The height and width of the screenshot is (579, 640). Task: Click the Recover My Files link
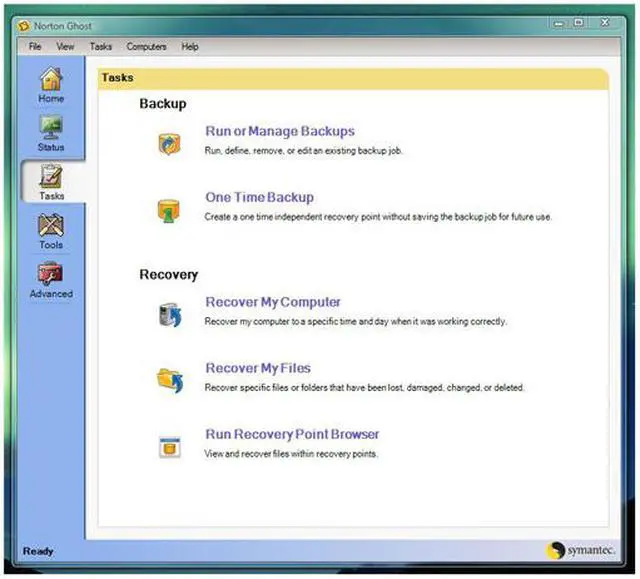pyautogui.click(x=258, y=368)
